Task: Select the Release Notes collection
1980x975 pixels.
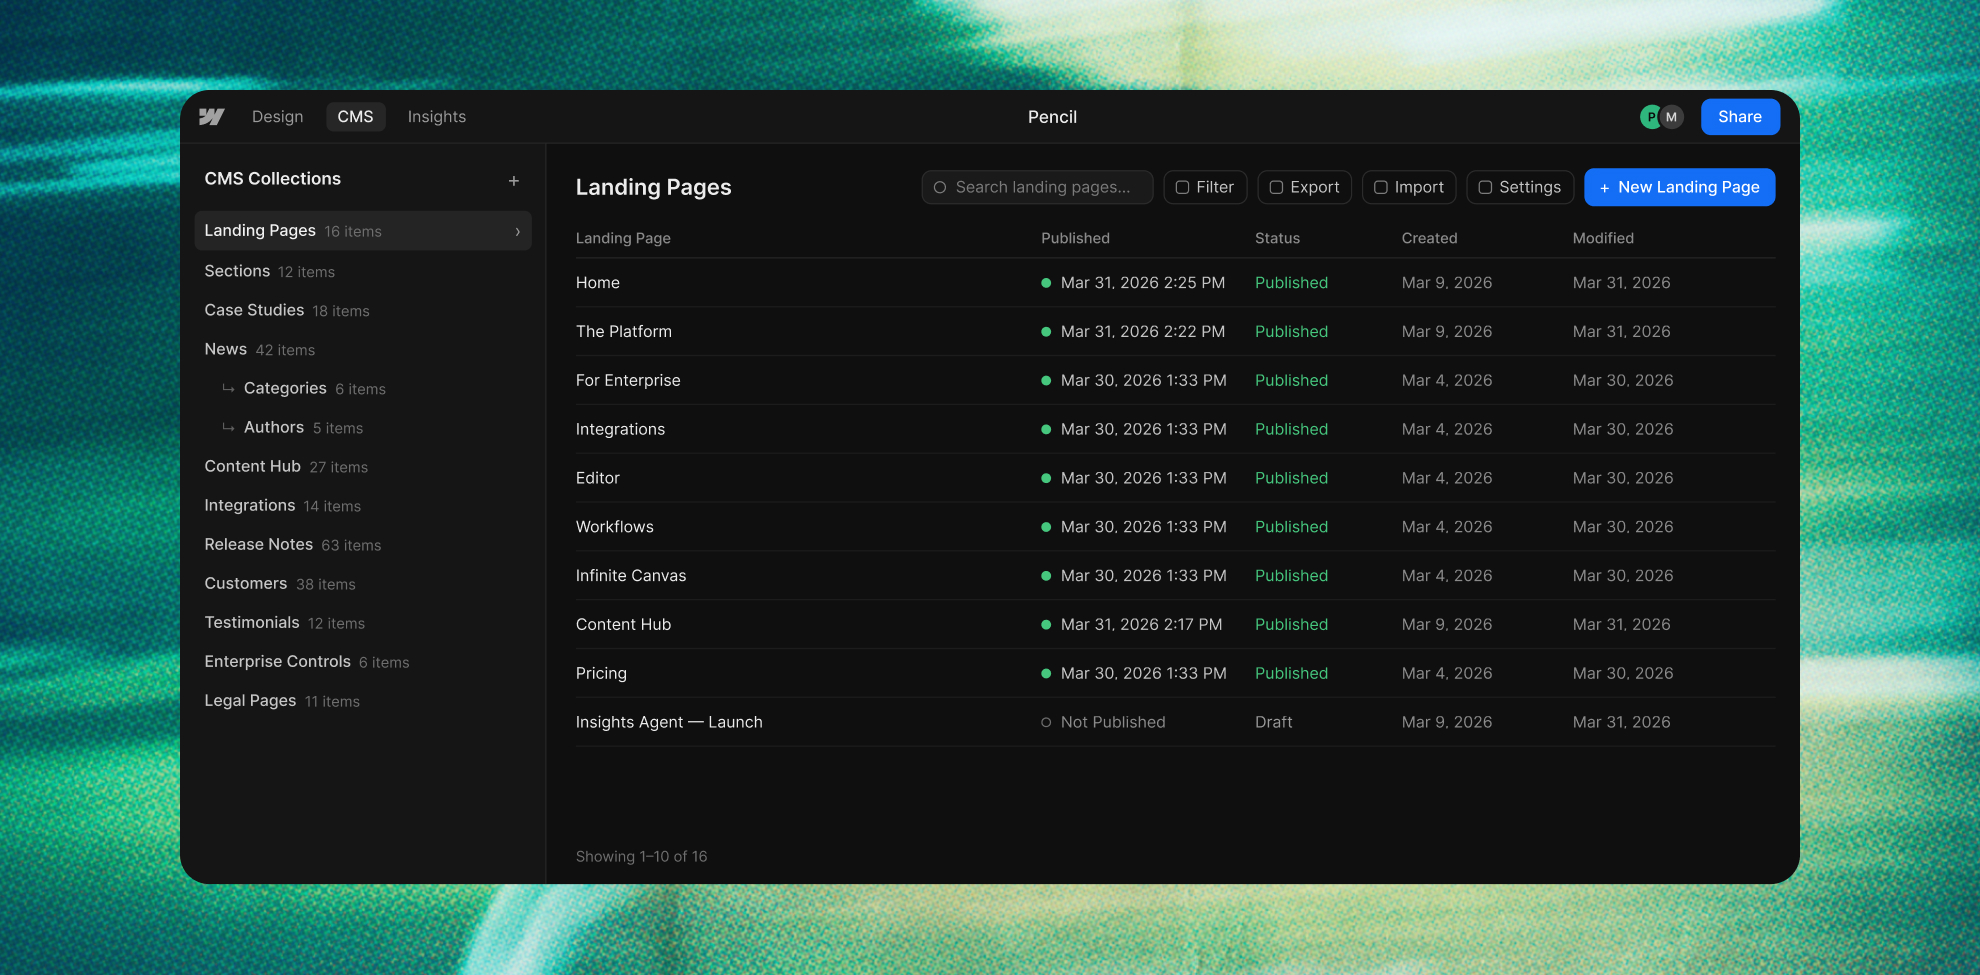Action: click(x=363, y=544)
